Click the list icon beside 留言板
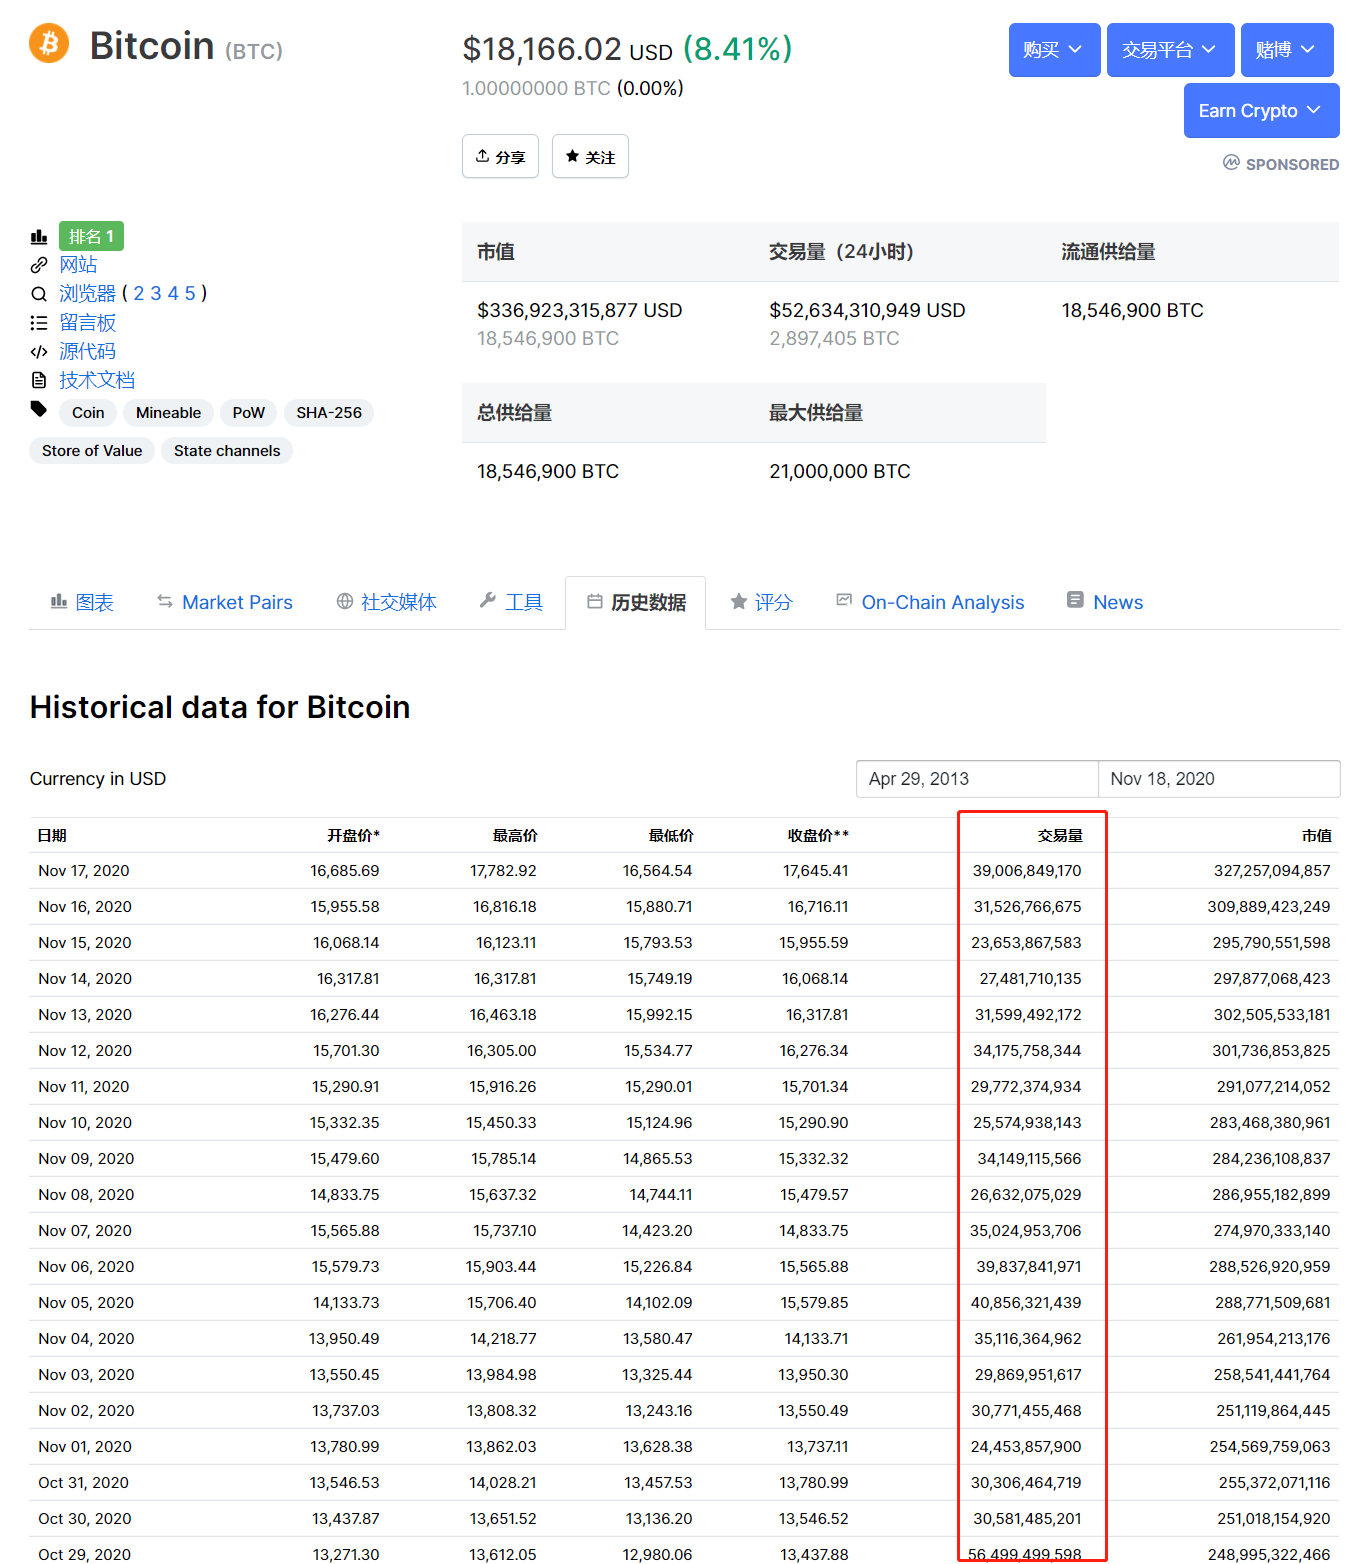 pos(39,323)
